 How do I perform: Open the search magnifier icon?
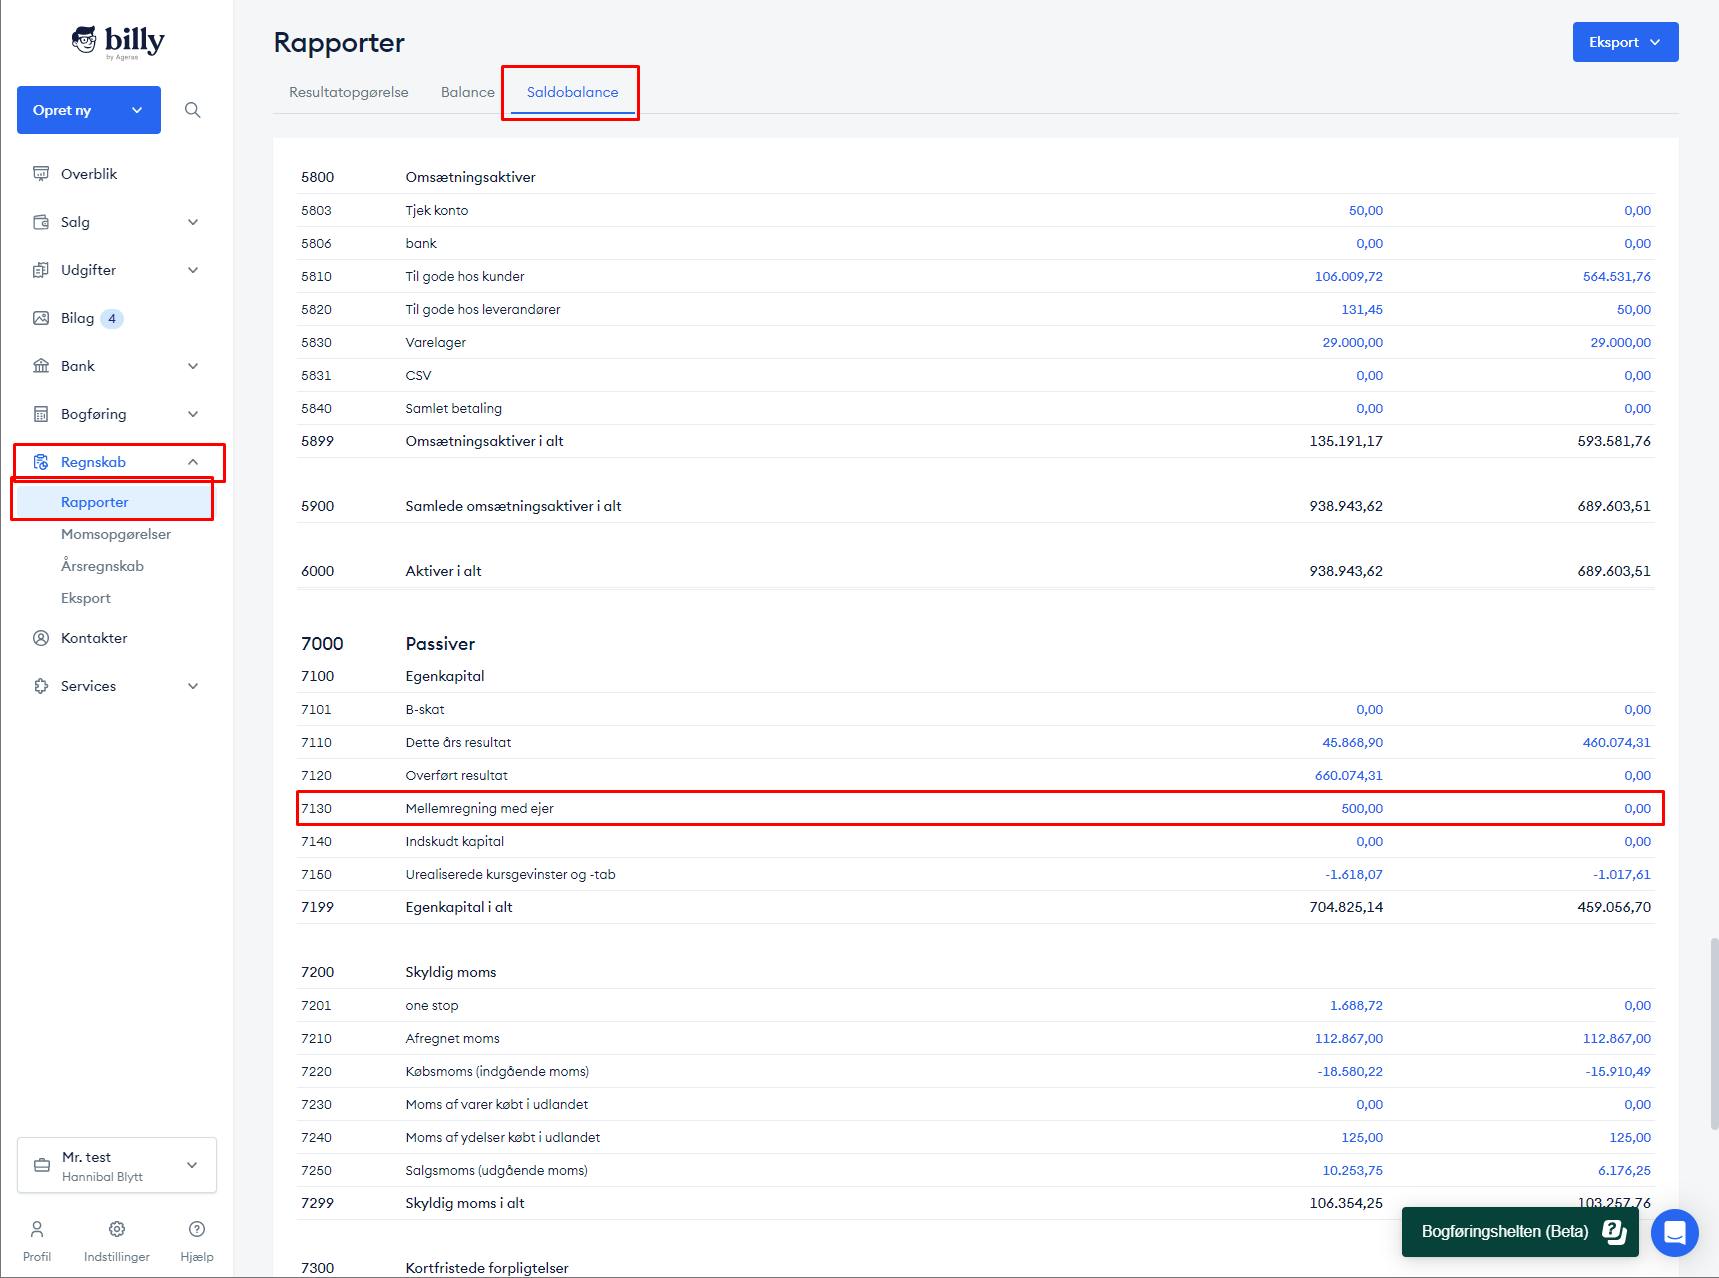pyautogui.click(x=193, y=110)
